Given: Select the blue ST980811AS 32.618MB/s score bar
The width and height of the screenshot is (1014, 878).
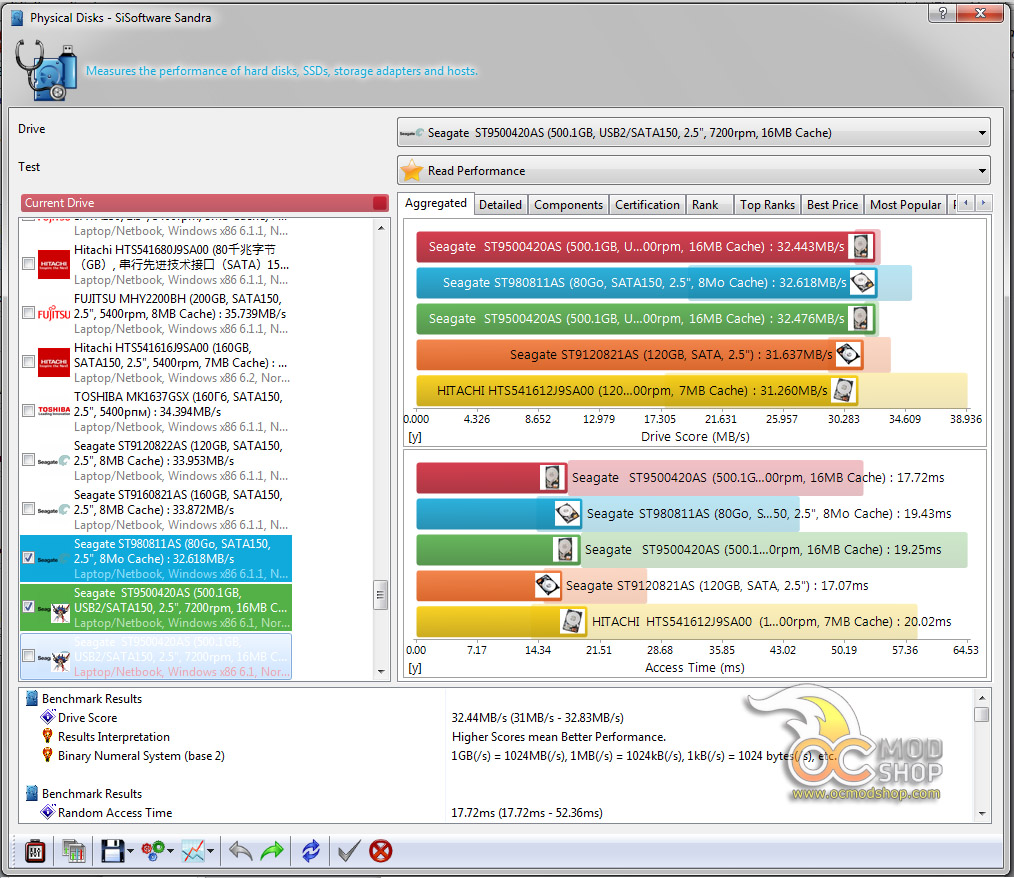Looking at the screenshot, I should [x=647, y=283].
